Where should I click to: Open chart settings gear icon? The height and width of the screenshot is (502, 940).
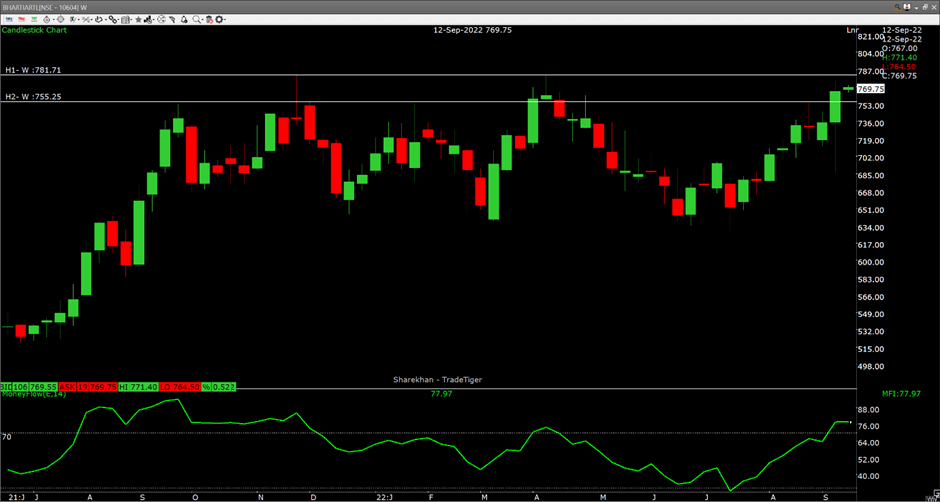pos(219,19)
